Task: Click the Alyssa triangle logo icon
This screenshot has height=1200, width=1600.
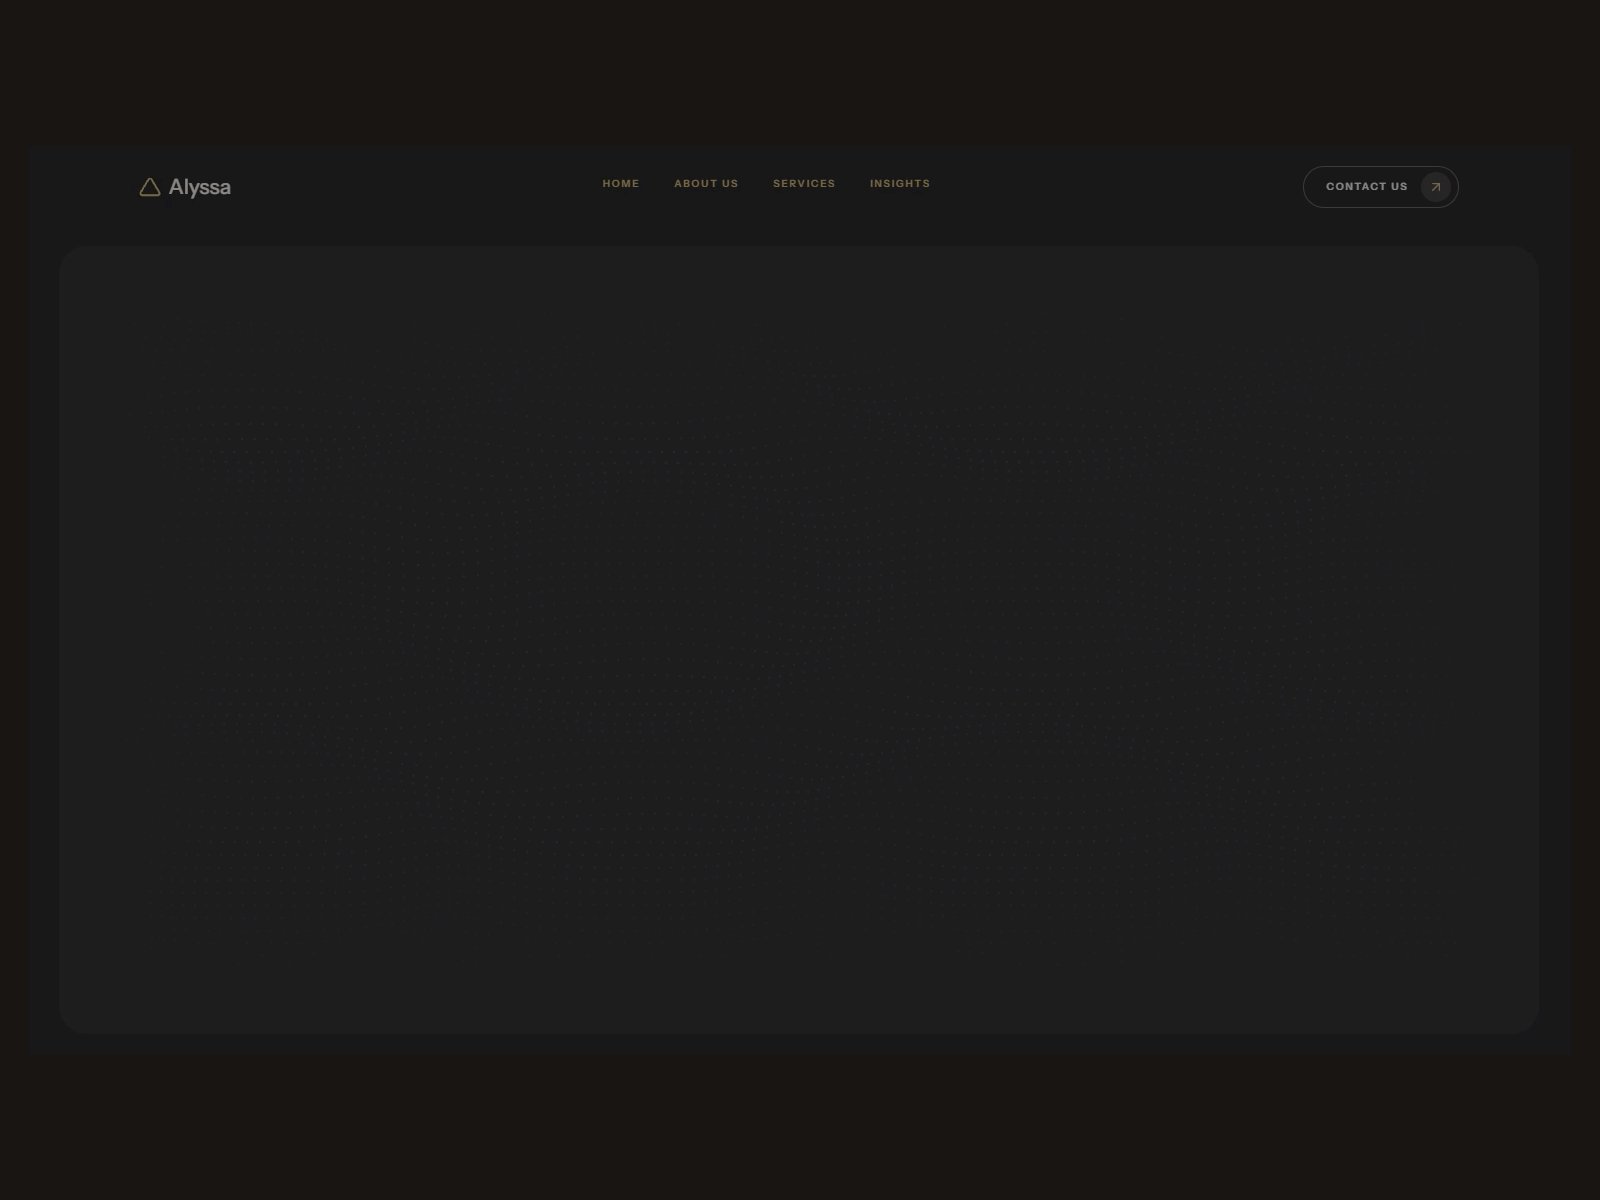Action: coord(150,187)
